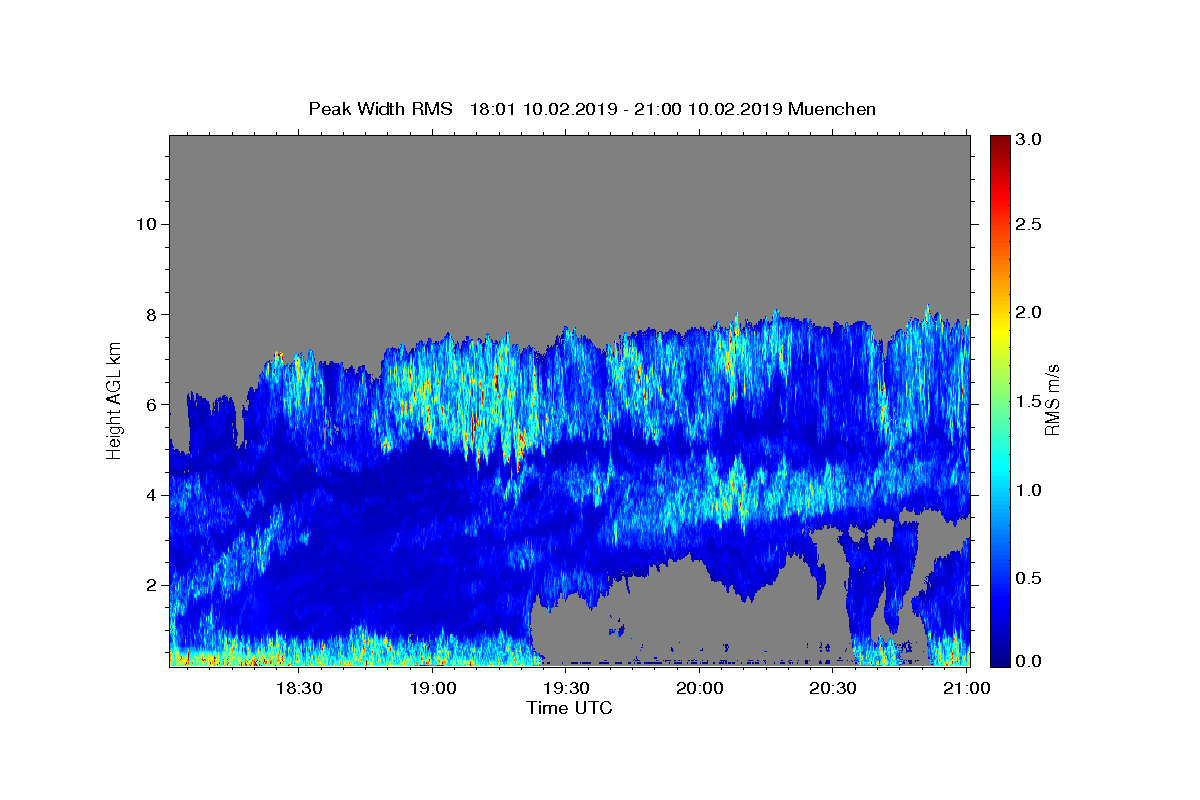Viewport: 1200px width, 800px height.
Task: Click the 19:30 time tick label
Action: click(566, 688)
